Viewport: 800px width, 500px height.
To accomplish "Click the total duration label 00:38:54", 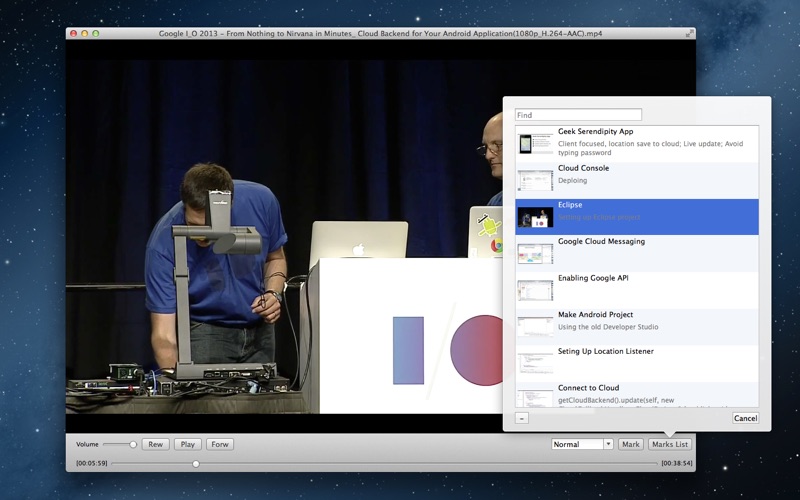I will (x=677, y=463).
